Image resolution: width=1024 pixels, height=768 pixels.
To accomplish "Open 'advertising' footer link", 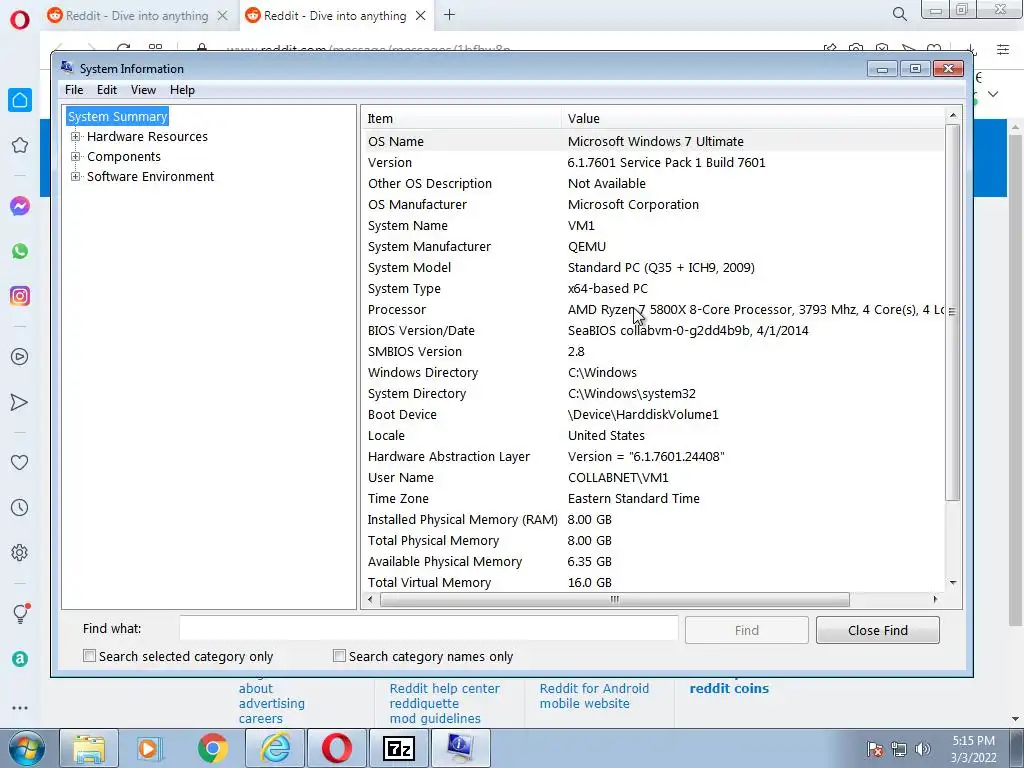I will 272,703.
